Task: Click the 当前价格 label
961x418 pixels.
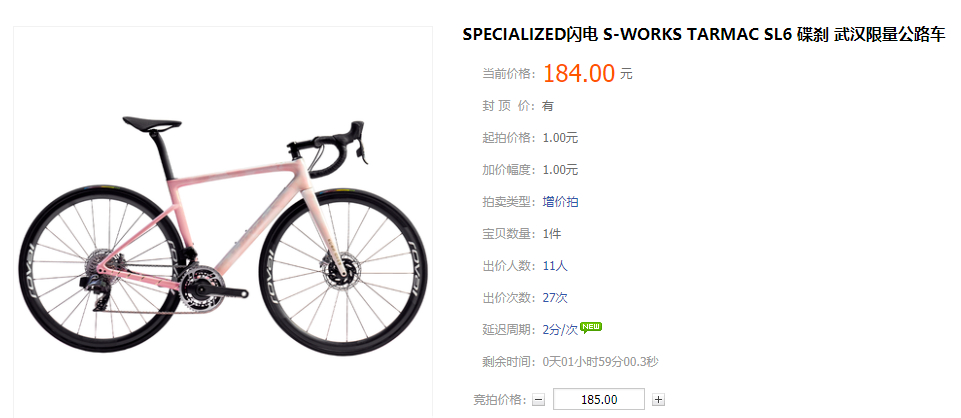Action: coord(509,74)
